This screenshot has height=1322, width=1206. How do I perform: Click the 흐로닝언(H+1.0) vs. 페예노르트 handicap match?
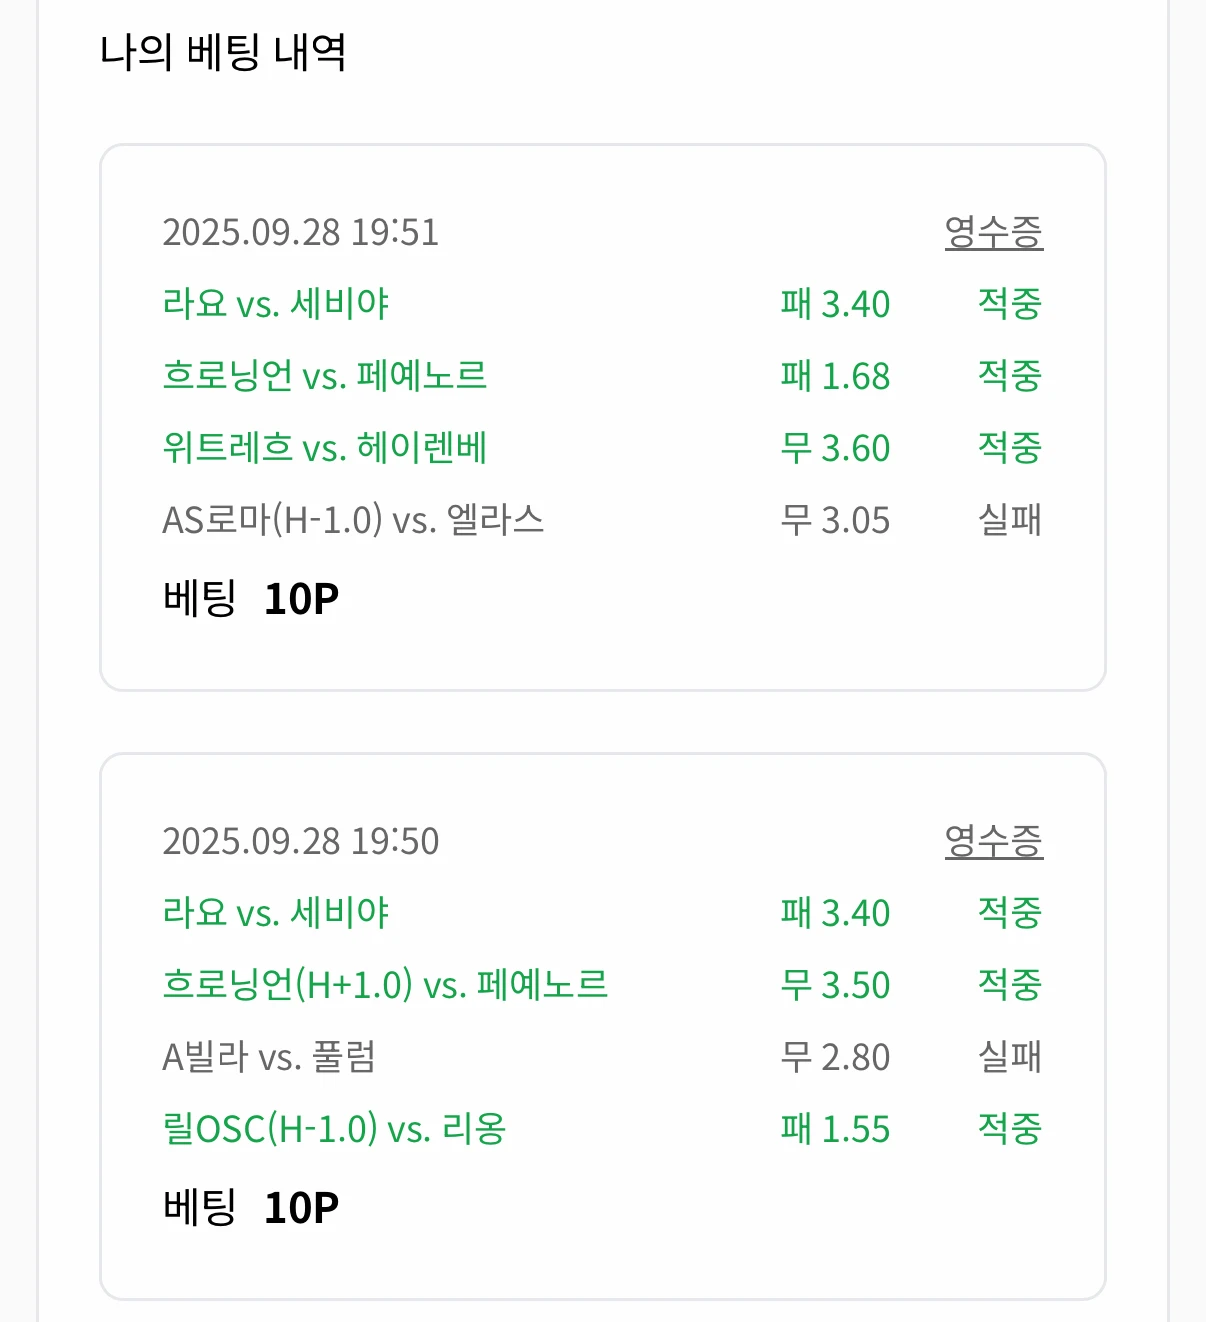(385, 985)
